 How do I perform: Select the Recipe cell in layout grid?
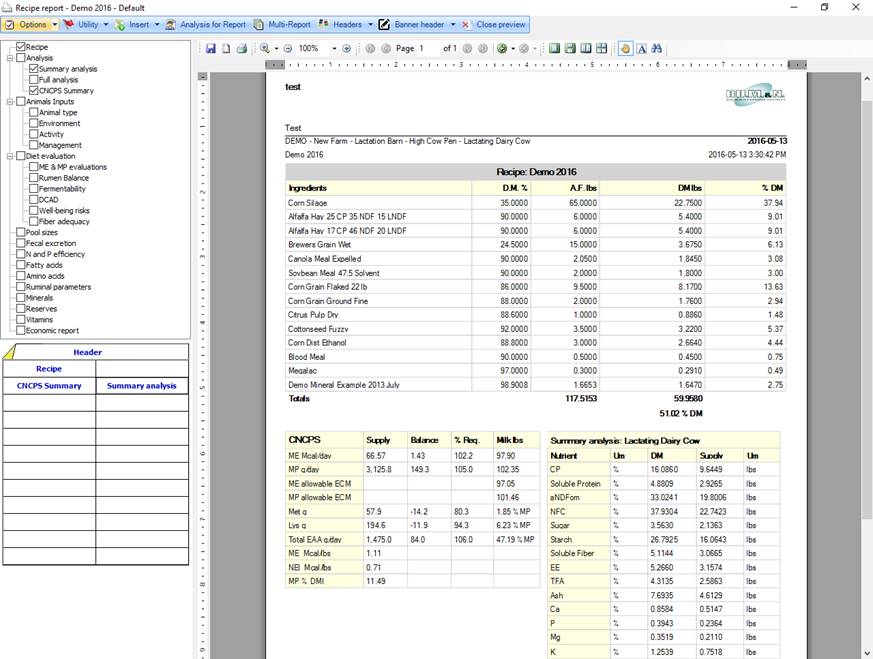click(x=49, y=369)
